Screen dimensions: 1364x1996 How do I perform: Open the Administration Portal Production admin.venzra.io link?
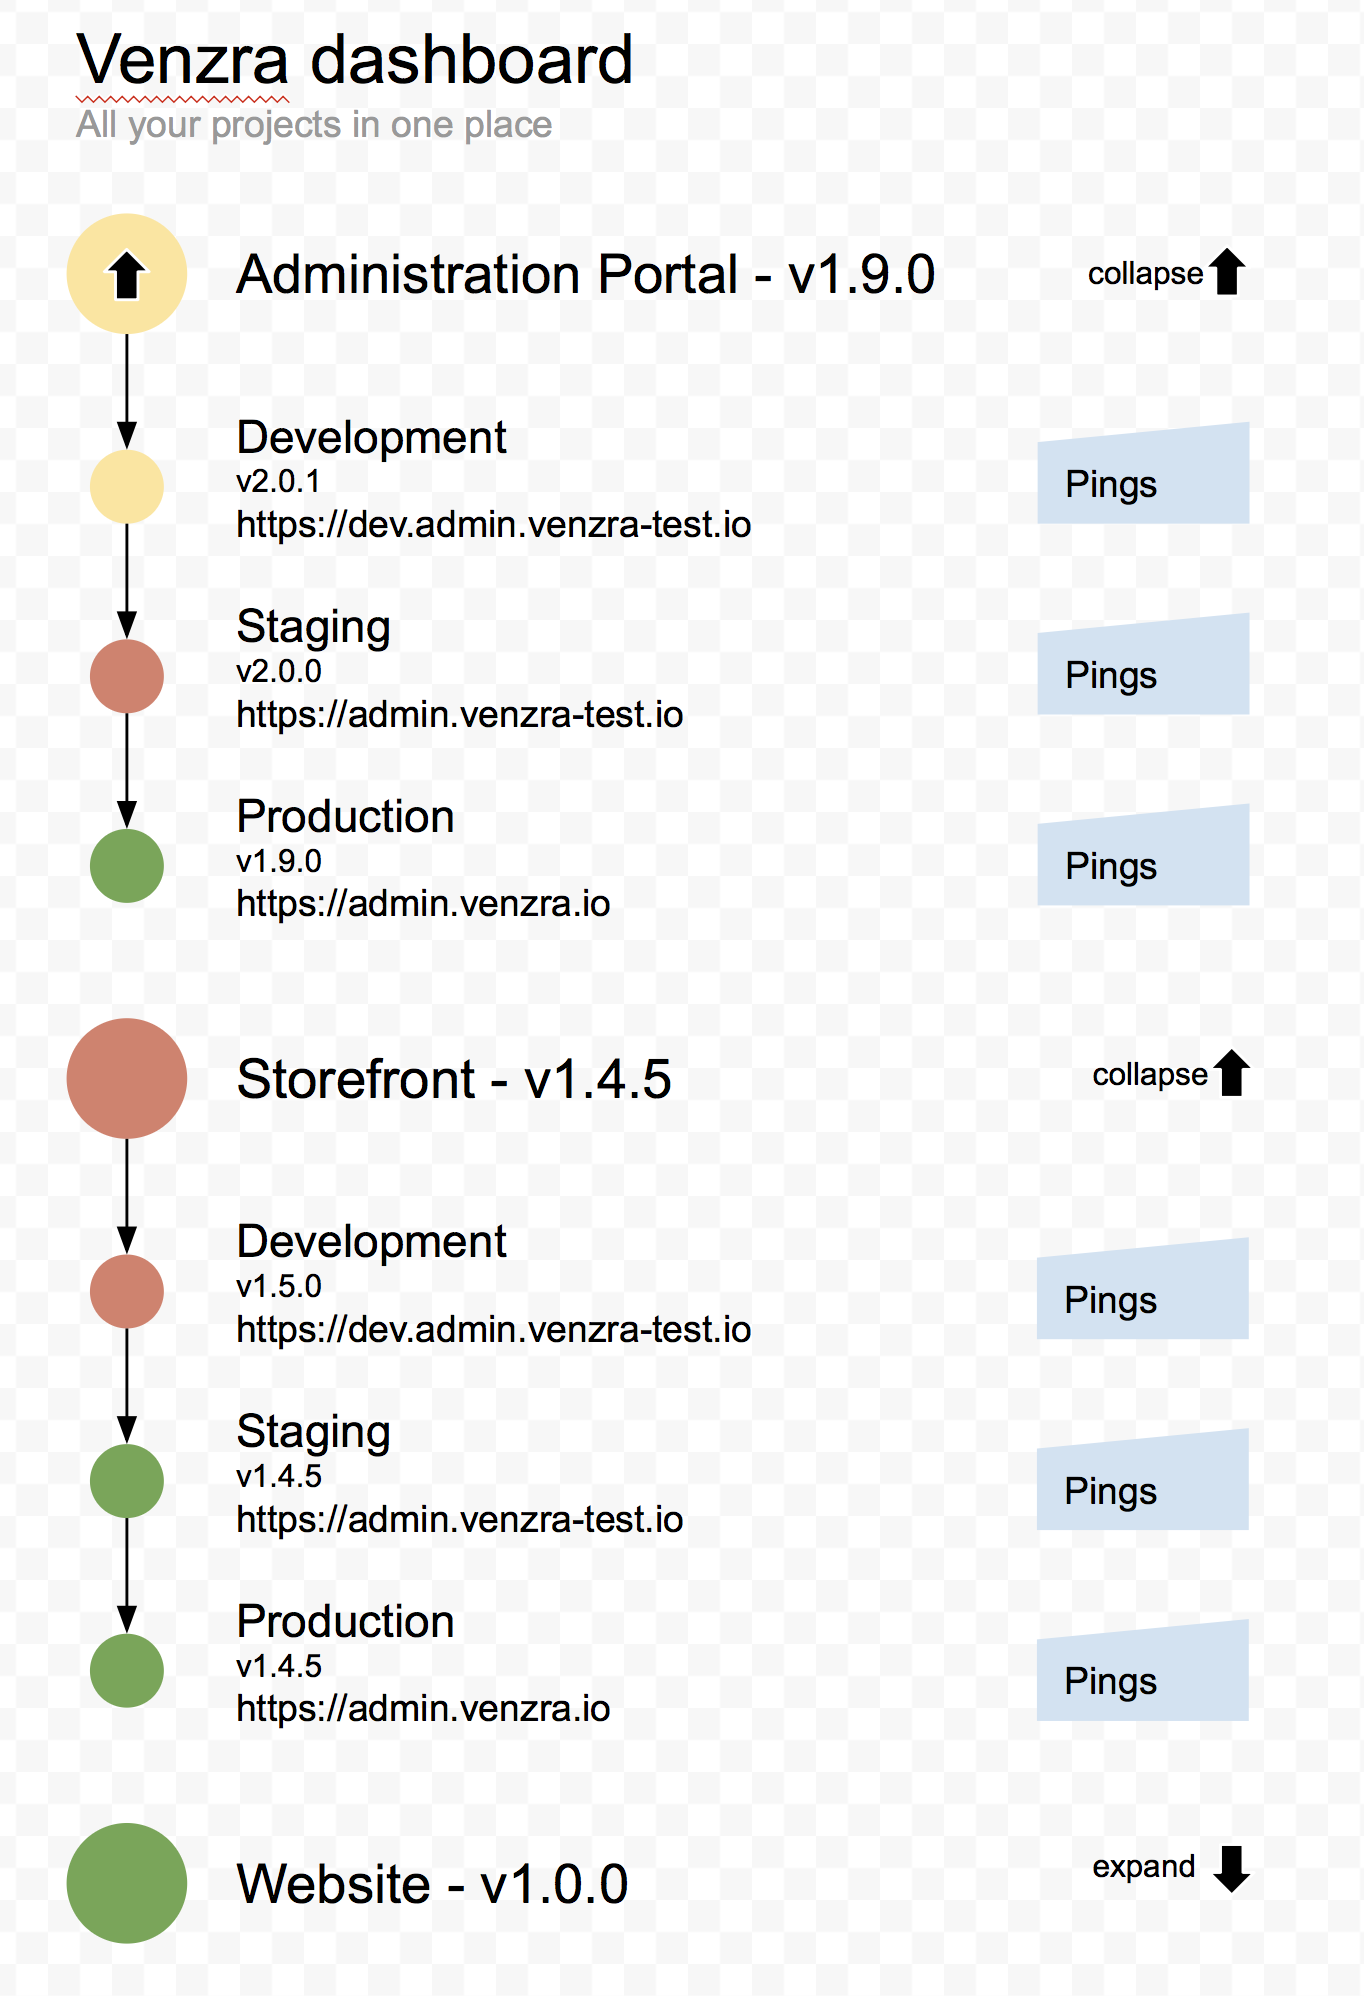tap(423, 904)
